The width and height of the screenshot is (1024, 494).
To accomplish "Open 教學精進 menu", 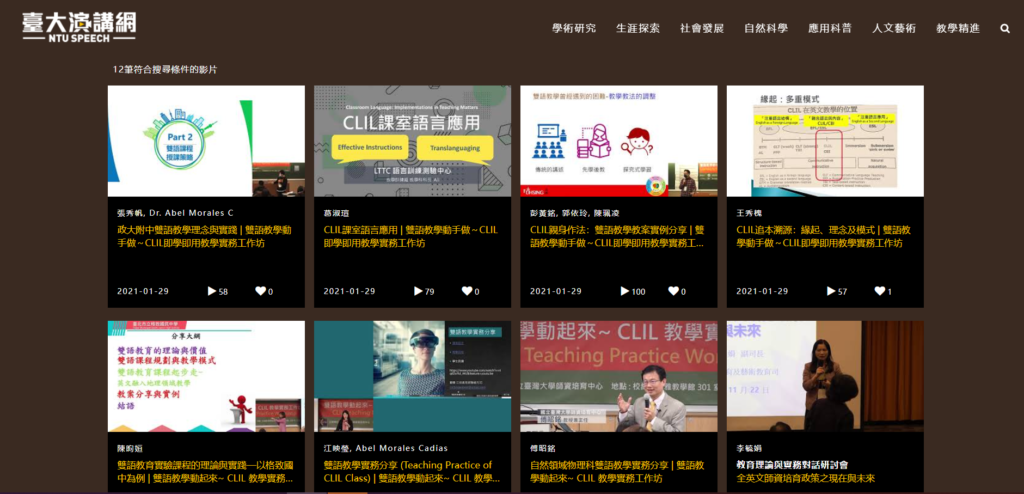I will [x=958, y=29].
